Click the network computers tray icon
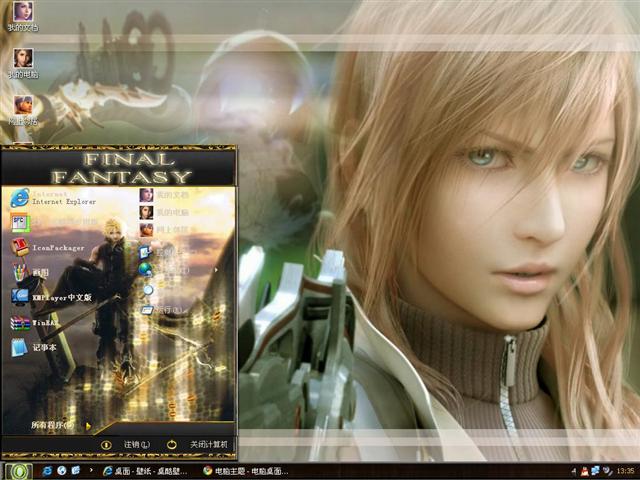The width and height of the screenshot is (640, 480). [596, 471]
